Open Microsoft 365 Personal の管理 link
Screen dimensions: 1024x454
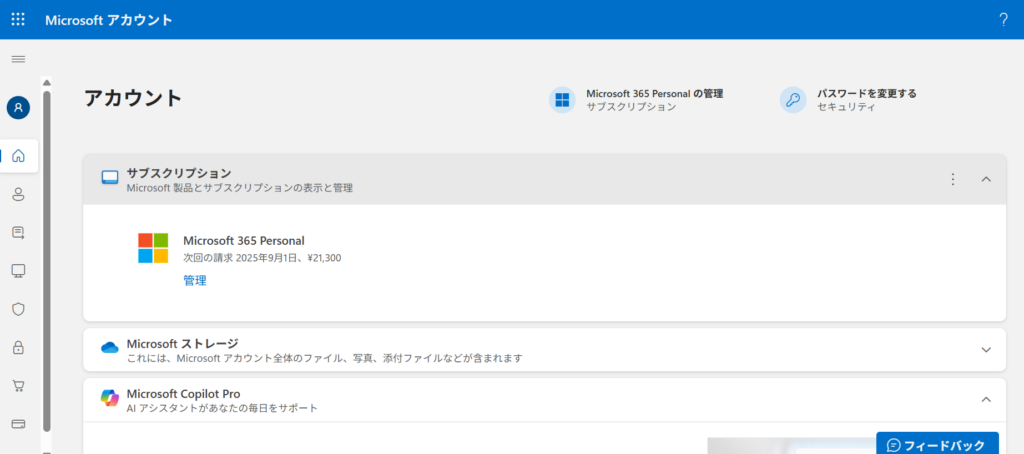(654, 93)
